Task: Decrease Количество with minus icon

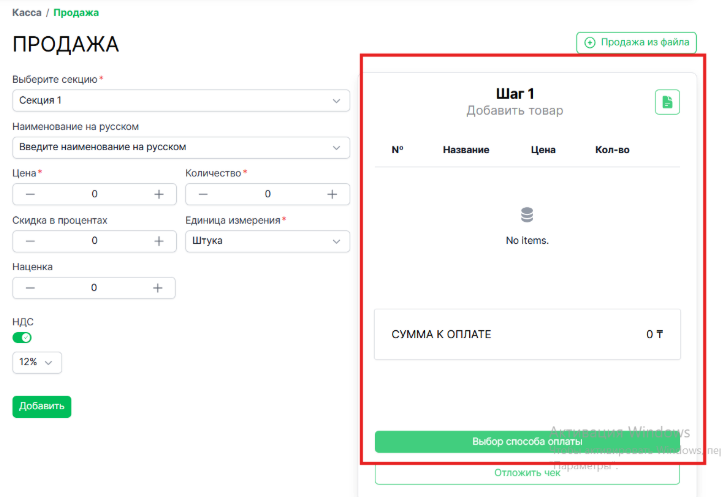Action: (204, 194)
